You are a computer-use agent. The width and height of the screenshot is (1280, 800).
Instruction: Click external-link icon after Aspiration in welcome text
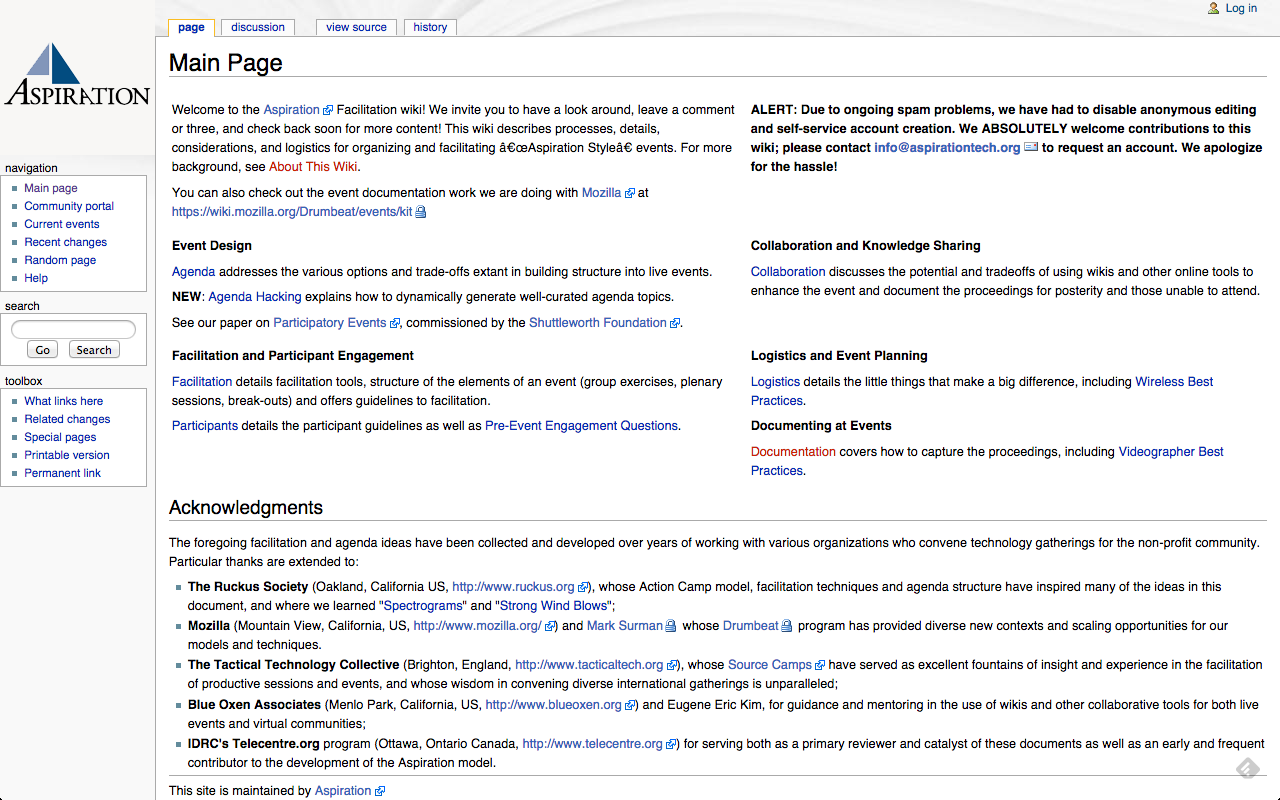pyautogui.click(x=328, y=110)
